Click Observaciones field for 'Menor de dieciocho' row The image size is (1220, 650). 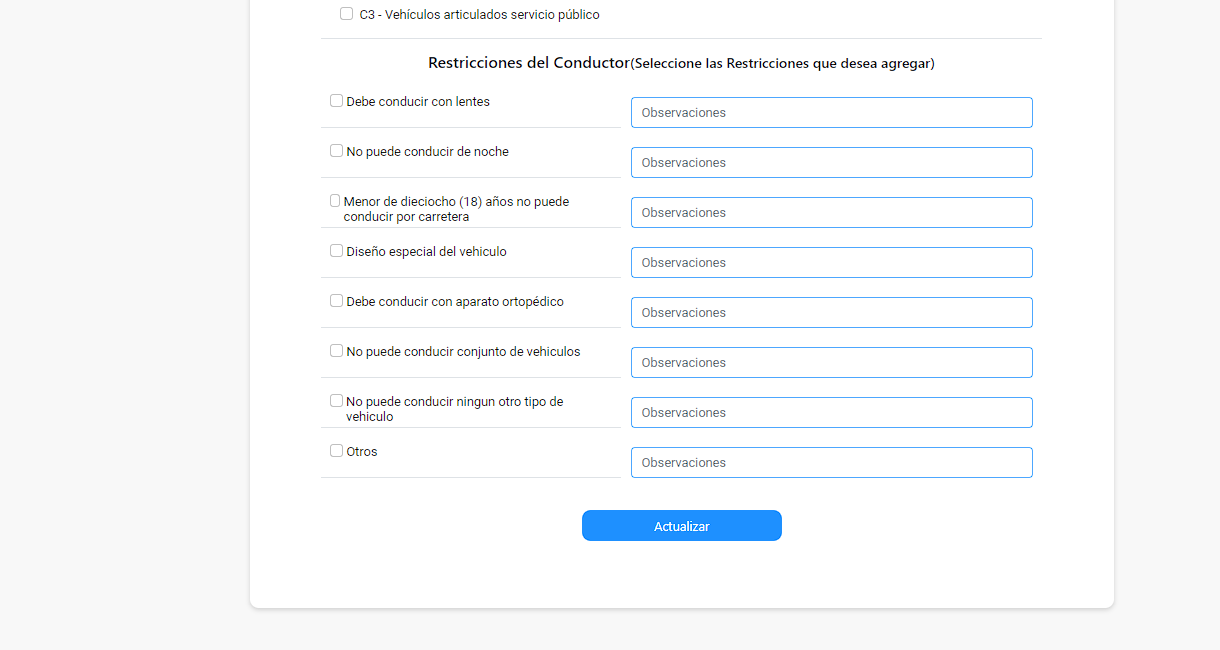coord(832,213)
